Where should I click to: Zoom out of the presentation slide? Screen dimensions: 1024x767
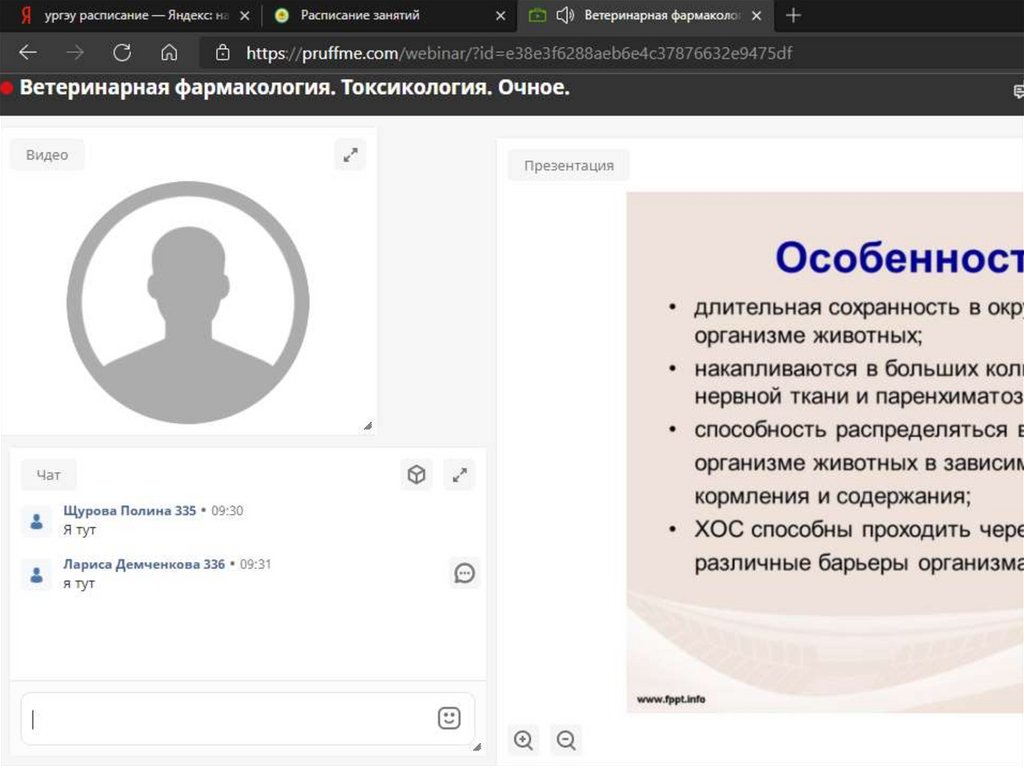tap(566, 740)
